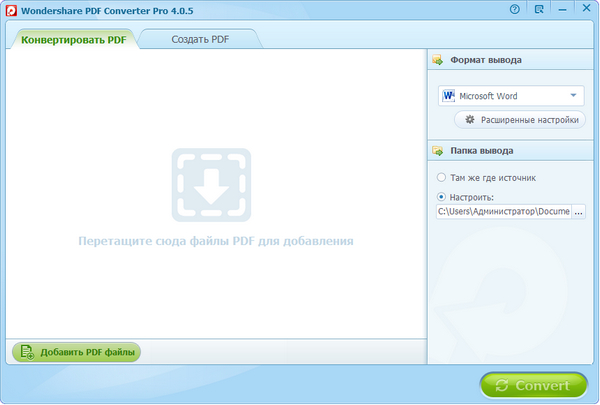
Task: Switch to Конвертировать PDF tab
Action: [x=73, y=40]
